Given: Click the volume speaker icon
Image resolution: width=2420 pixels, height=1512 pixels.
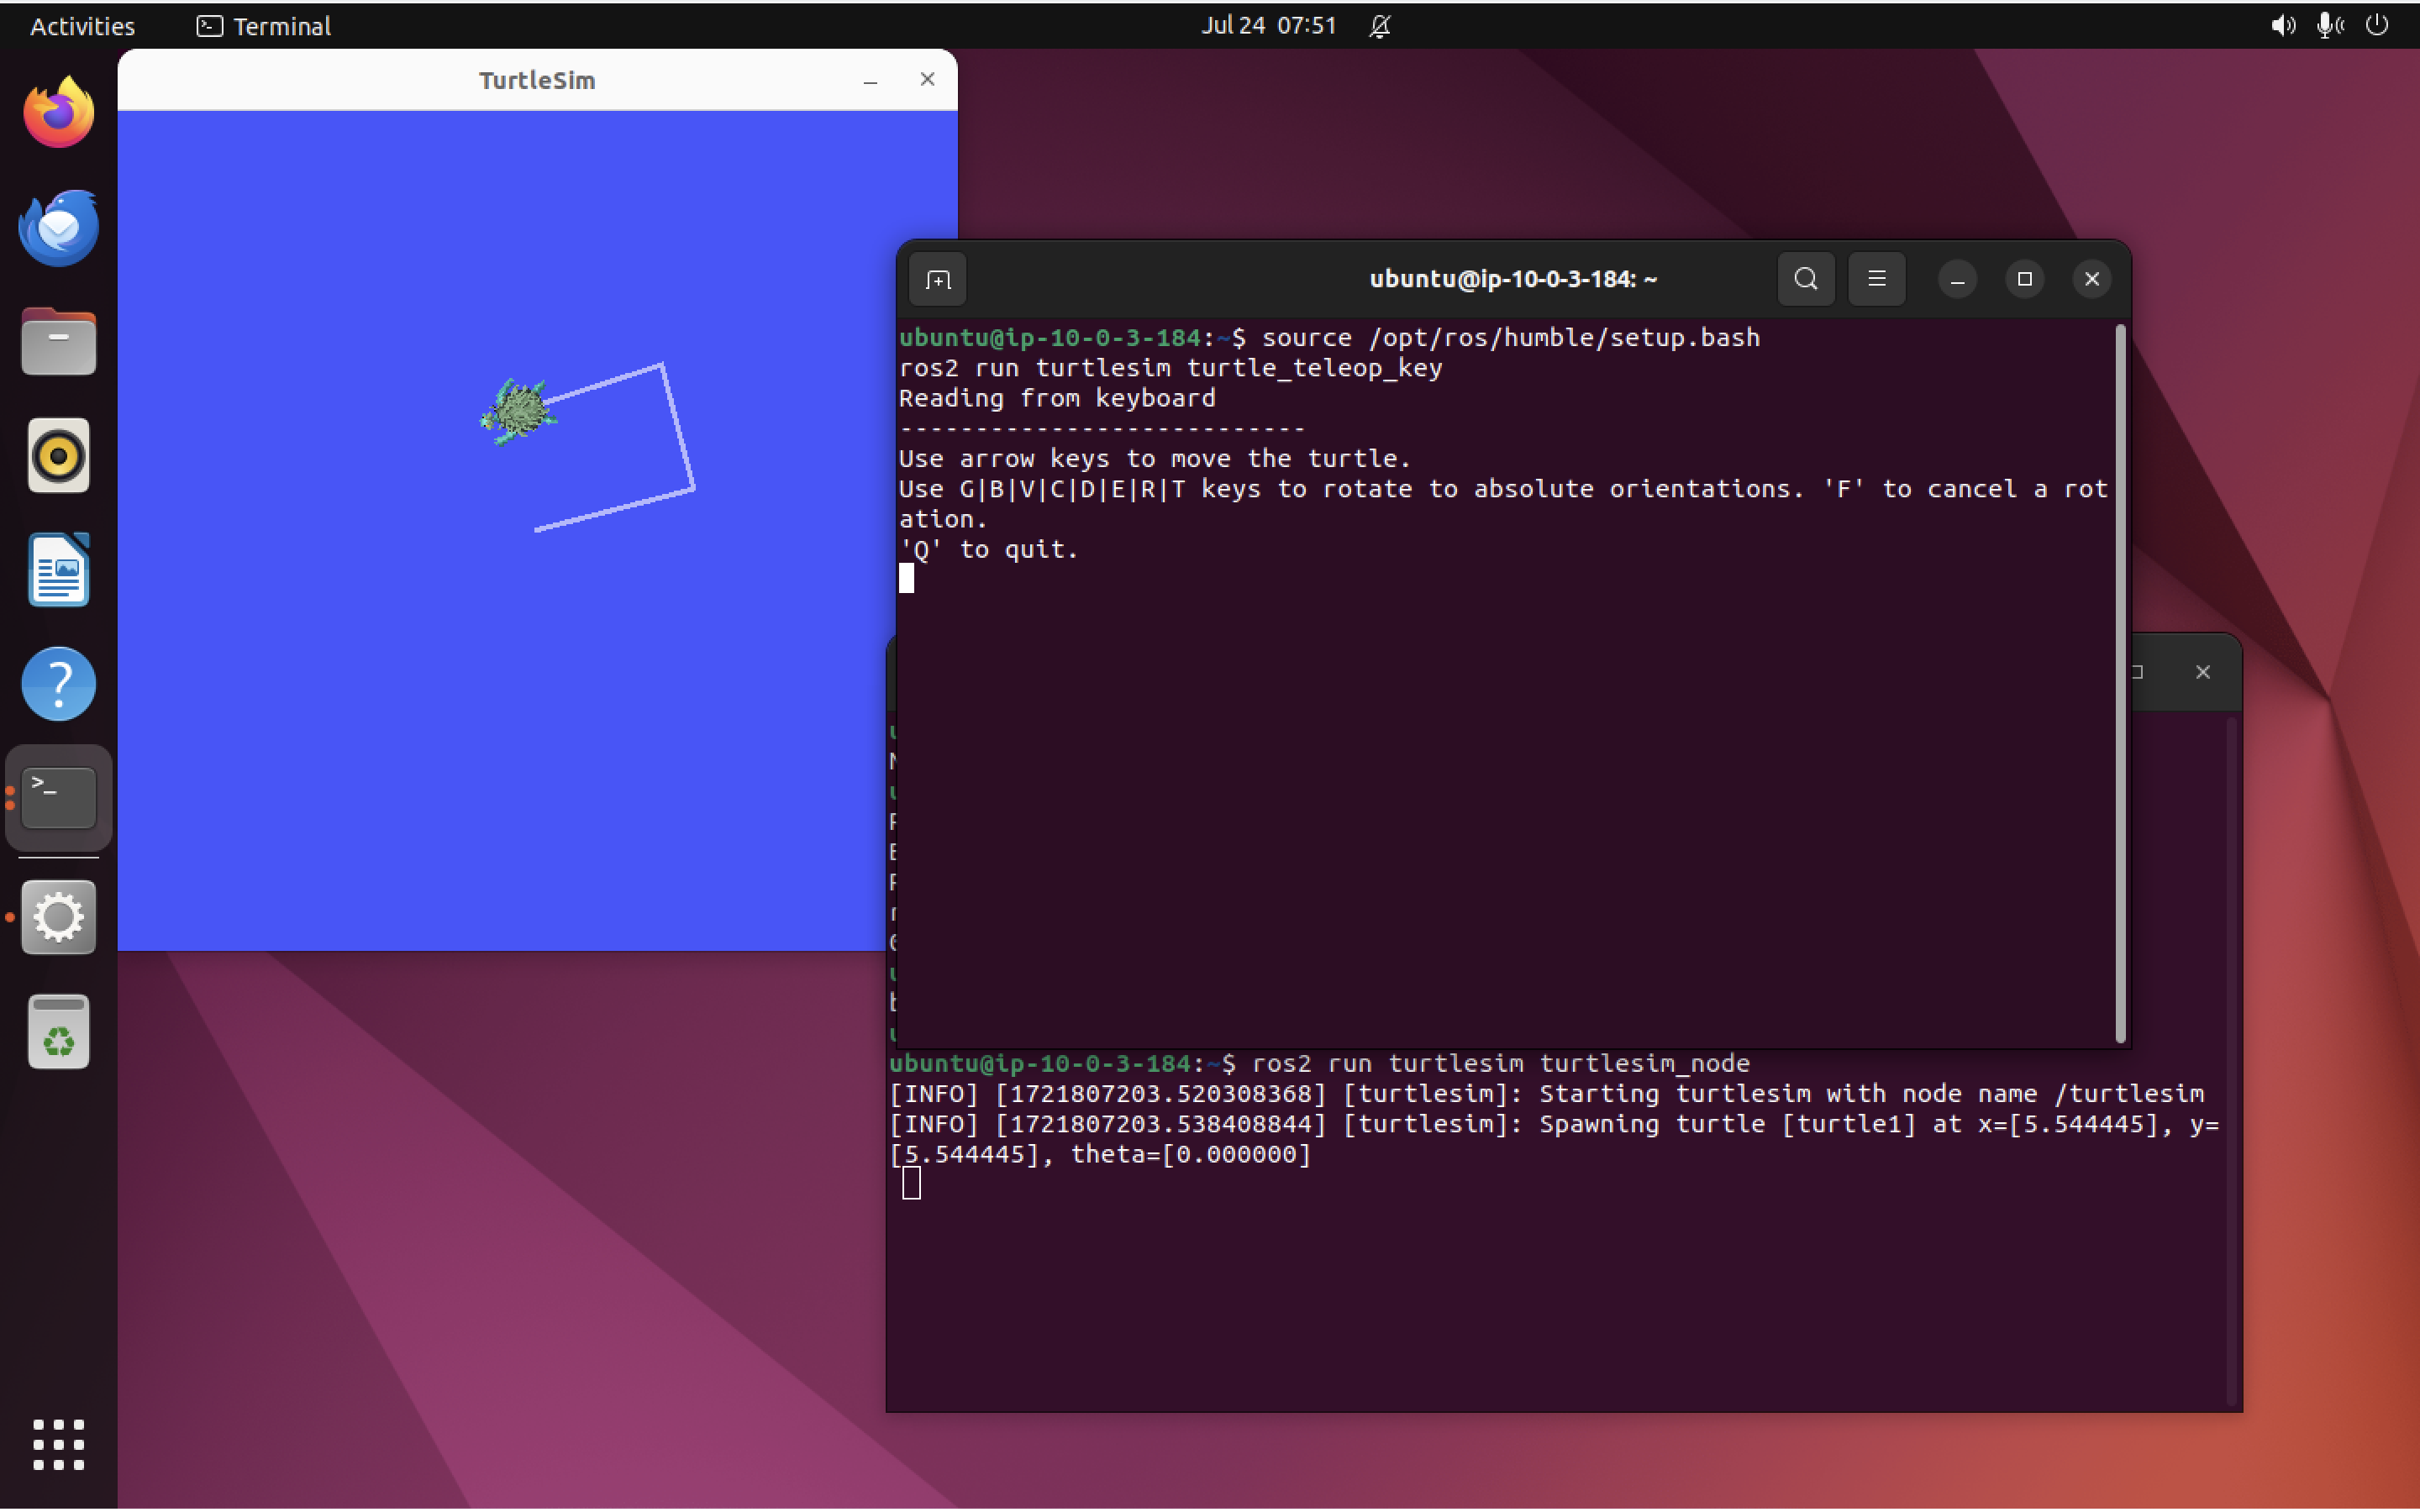Looking at the screenshot, I should coord(2282,26).
